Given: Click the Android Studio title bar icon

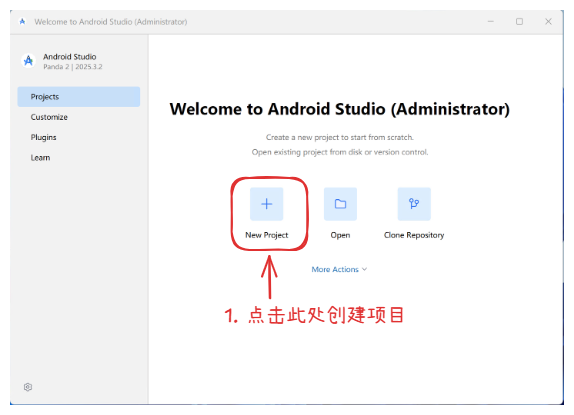Looking at the screenshot, I should pyautogui.click(x=22, y=22).
